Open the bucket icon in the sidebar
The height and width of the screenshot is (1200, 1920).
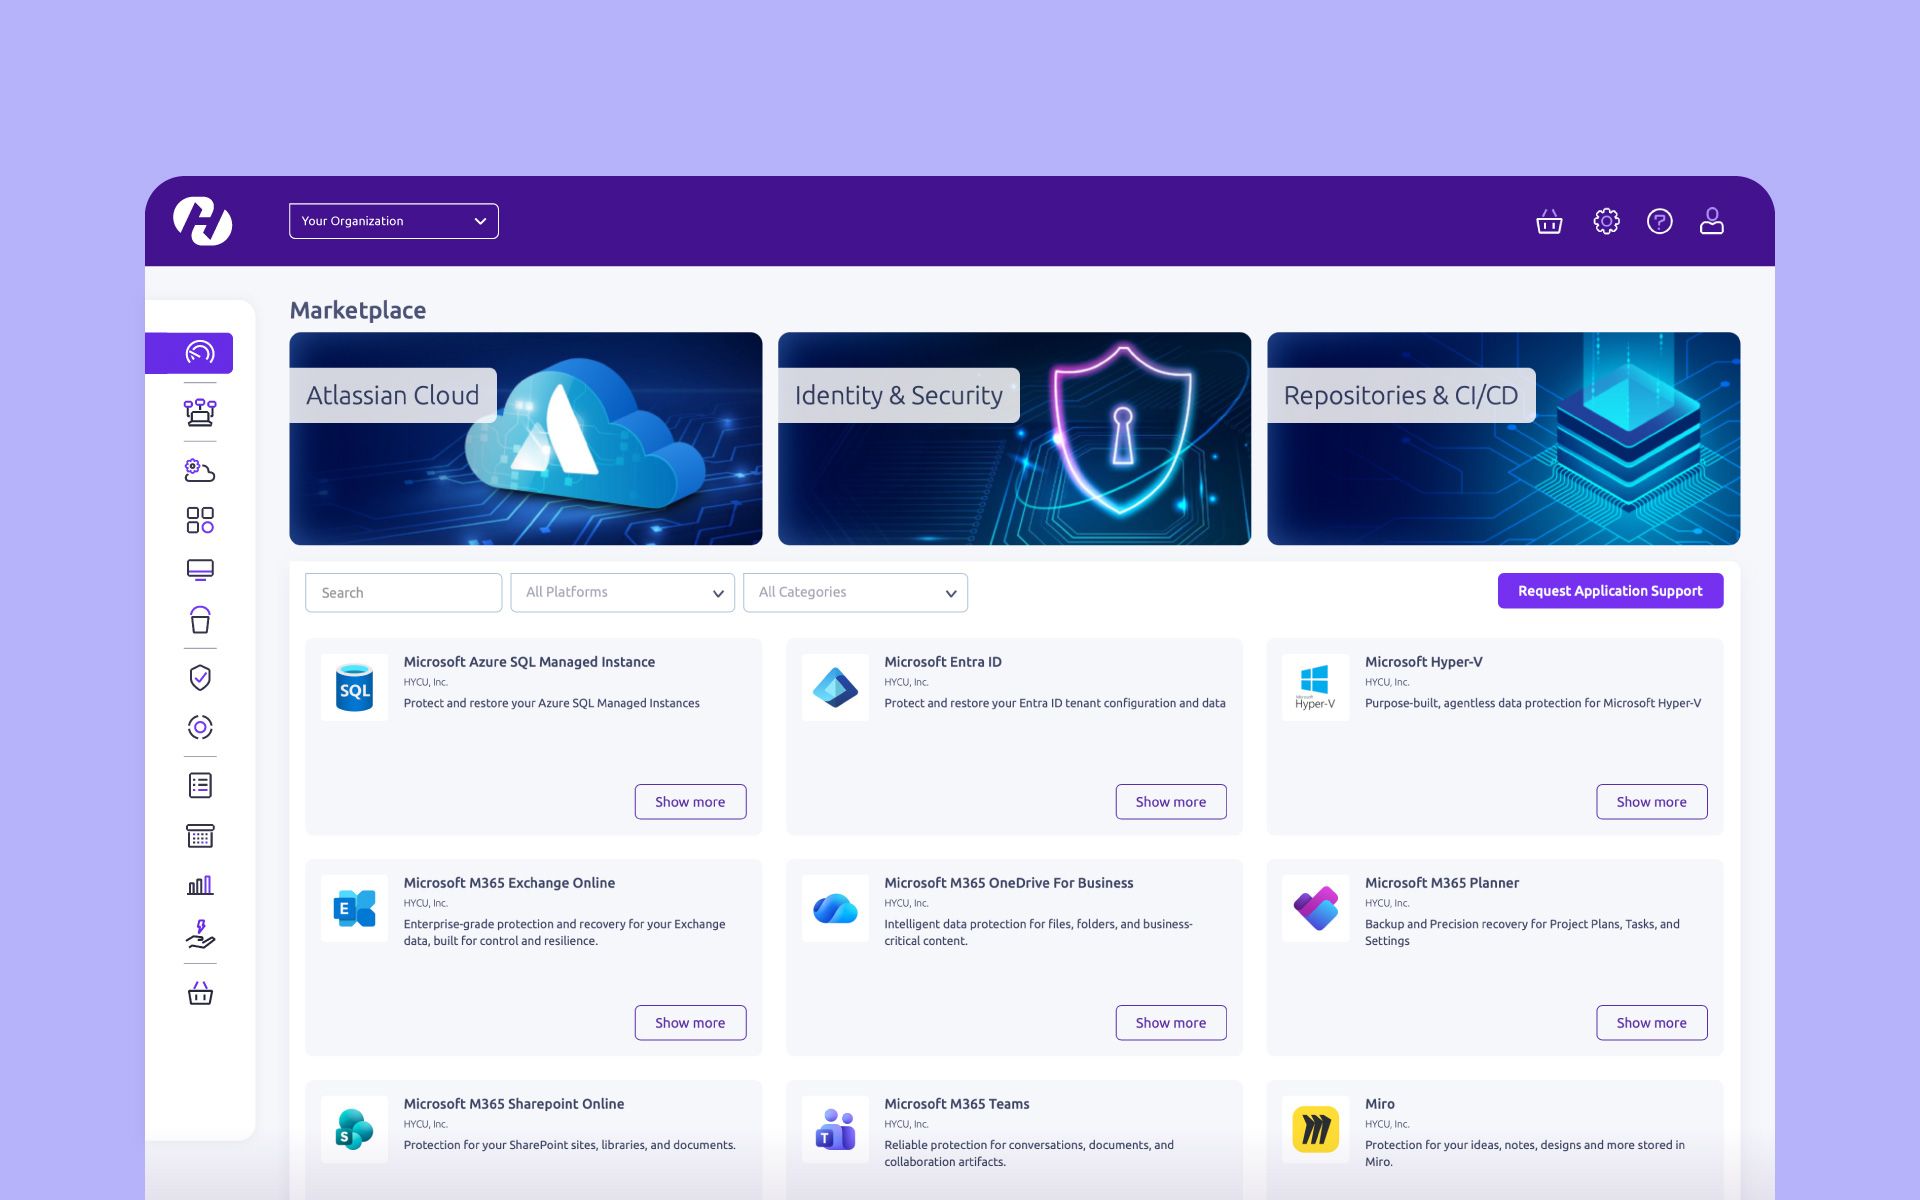click(200, 620)
